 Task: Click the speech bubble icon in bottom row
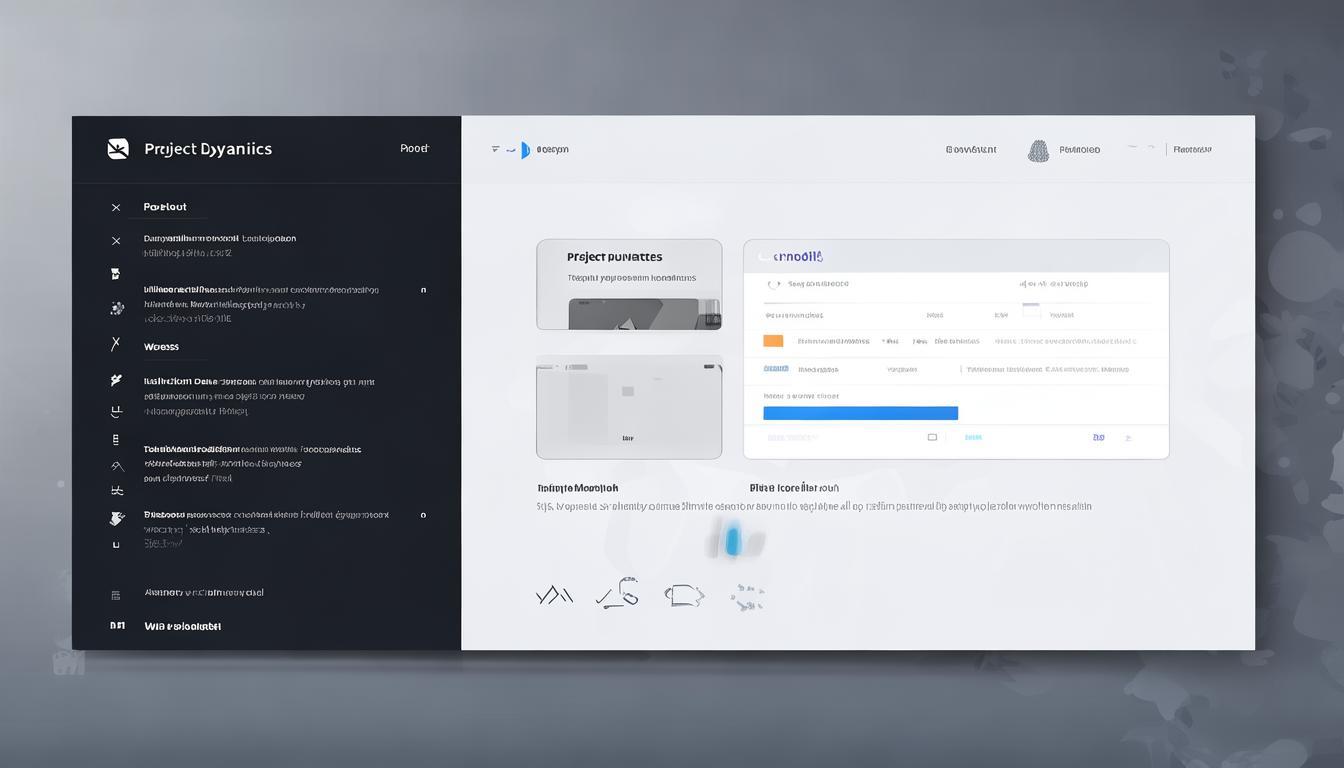(x=684, y=596)
